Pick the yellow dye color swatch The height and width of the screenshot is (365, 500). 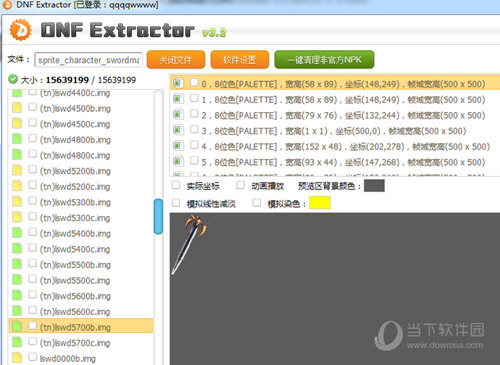click(x=320, y=203)
